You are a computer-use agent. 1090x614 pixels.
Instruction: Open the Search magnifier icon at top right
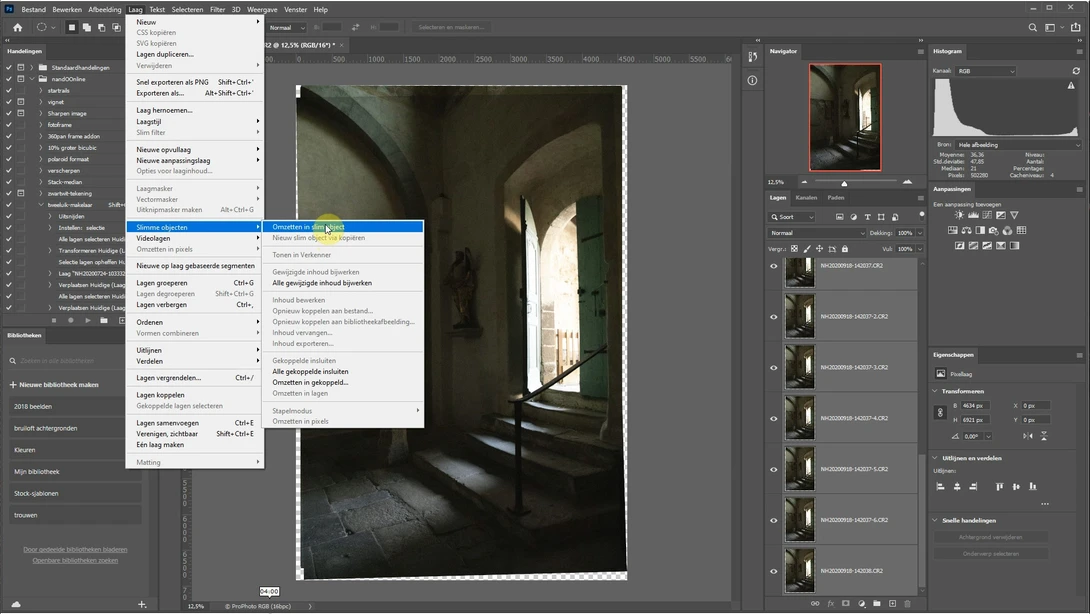click(x=1032, y=27)
